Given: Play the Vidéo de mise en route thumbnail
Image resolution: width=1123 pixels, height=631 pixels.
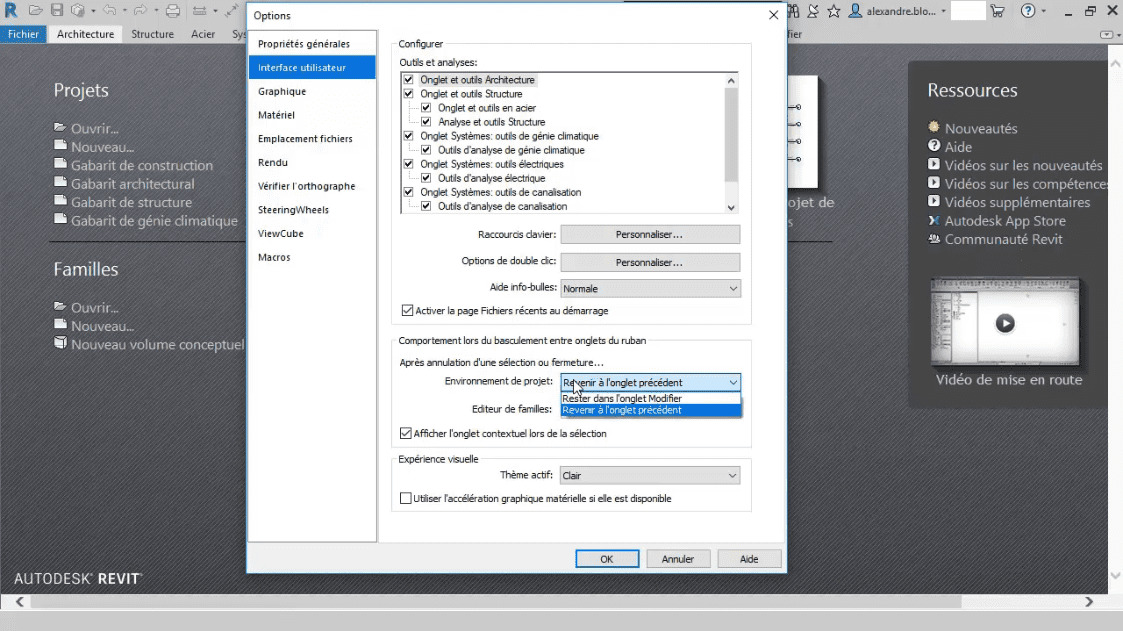Looking at the screenshot, I should coord(1005,323).
